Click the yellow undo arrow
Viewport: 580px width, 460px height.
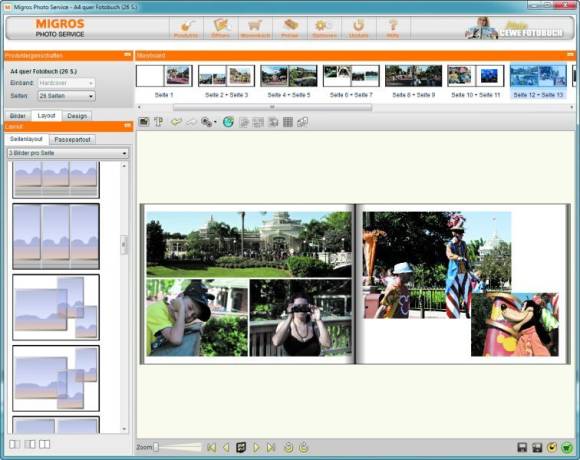[x=176, y=121]
